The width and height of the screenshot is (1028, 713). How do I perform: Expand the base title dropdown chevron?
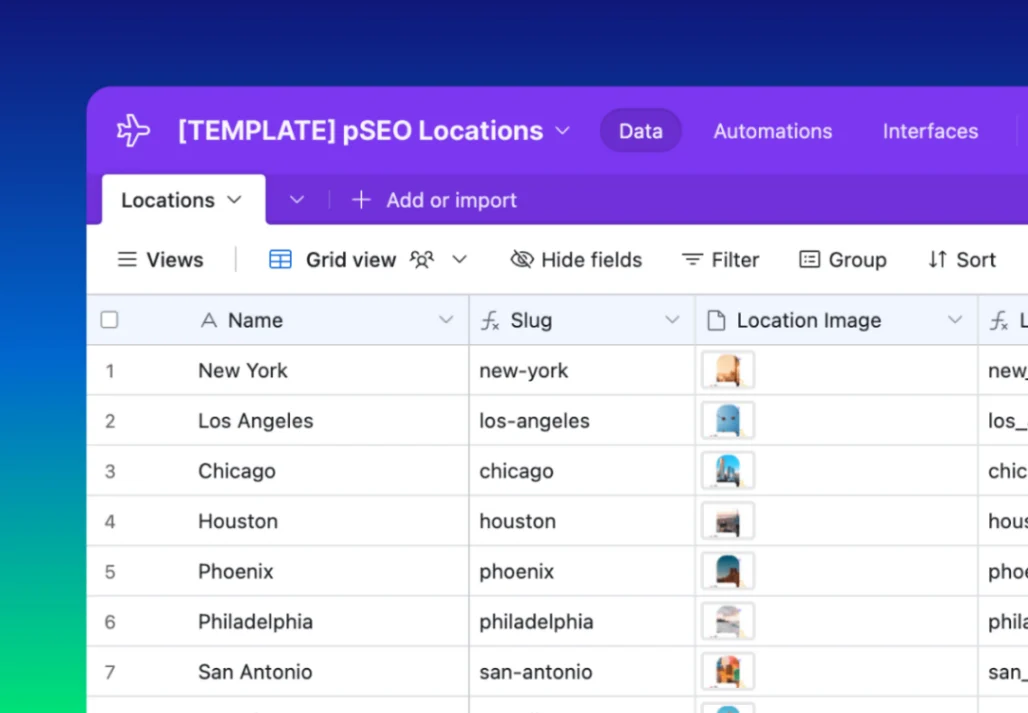point(563,131)
